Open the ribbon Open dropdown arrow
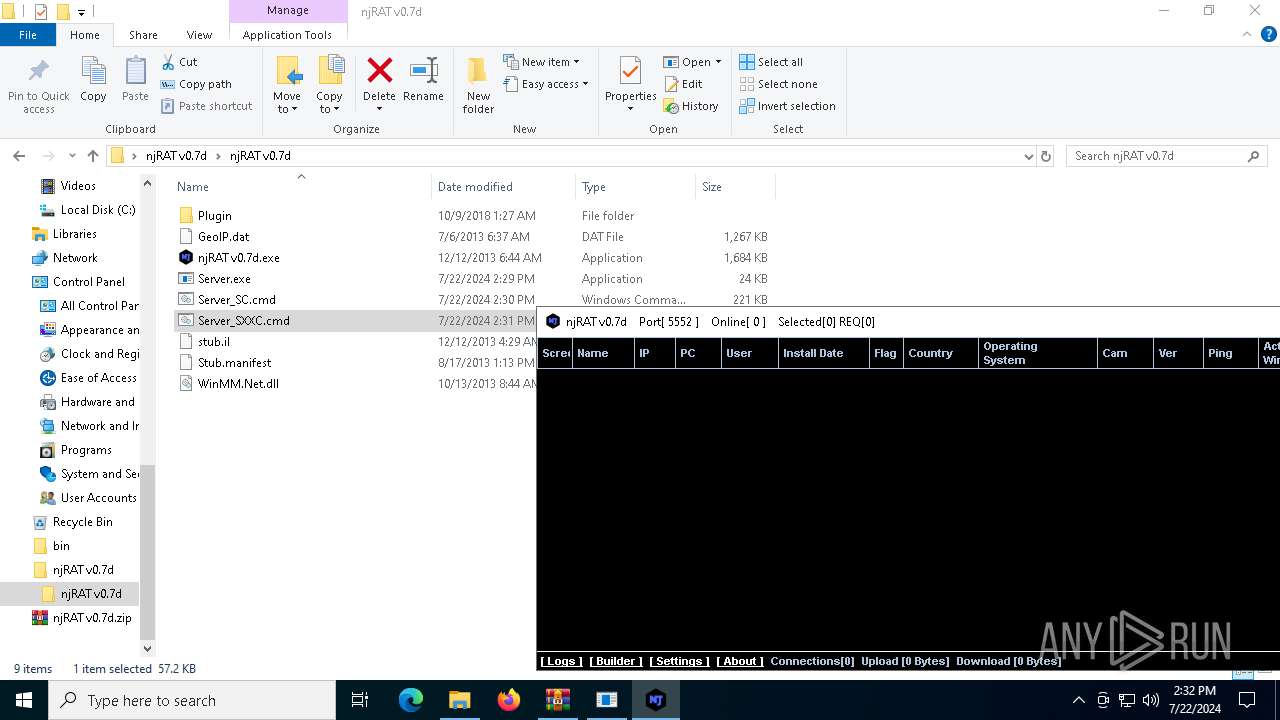Screen dimensions: 1280x720 (718, 62)
